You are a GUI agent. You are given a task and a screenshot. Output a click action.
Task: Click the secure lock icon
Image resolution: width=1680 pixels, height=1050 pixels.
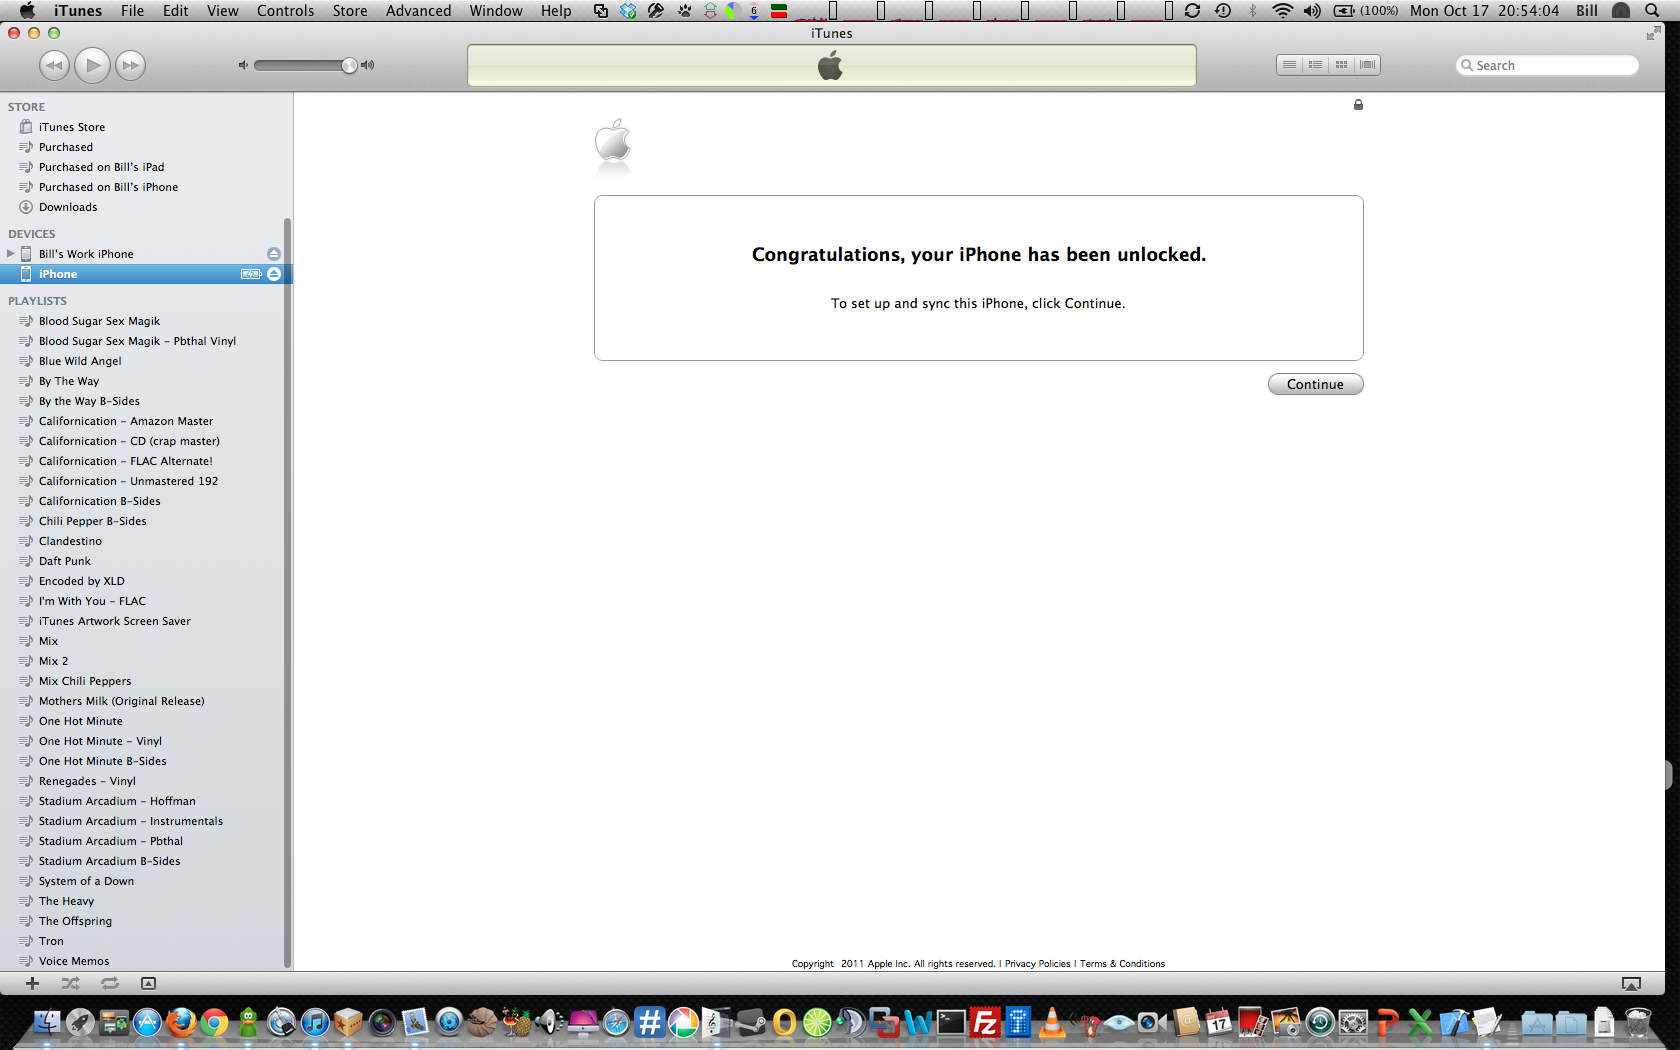1358,105
